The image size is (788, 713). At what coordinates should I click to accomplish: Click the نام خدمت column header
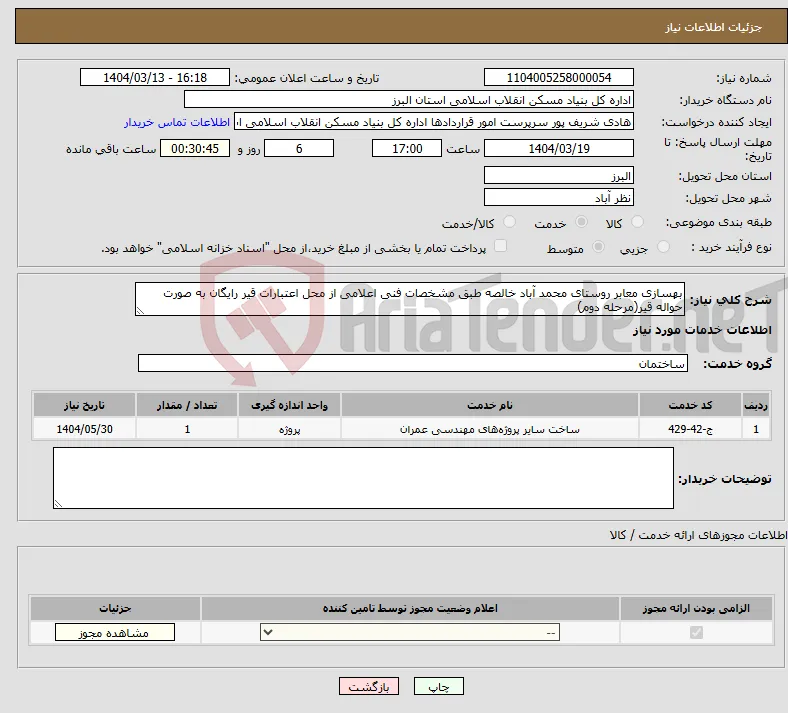[489, 405]
